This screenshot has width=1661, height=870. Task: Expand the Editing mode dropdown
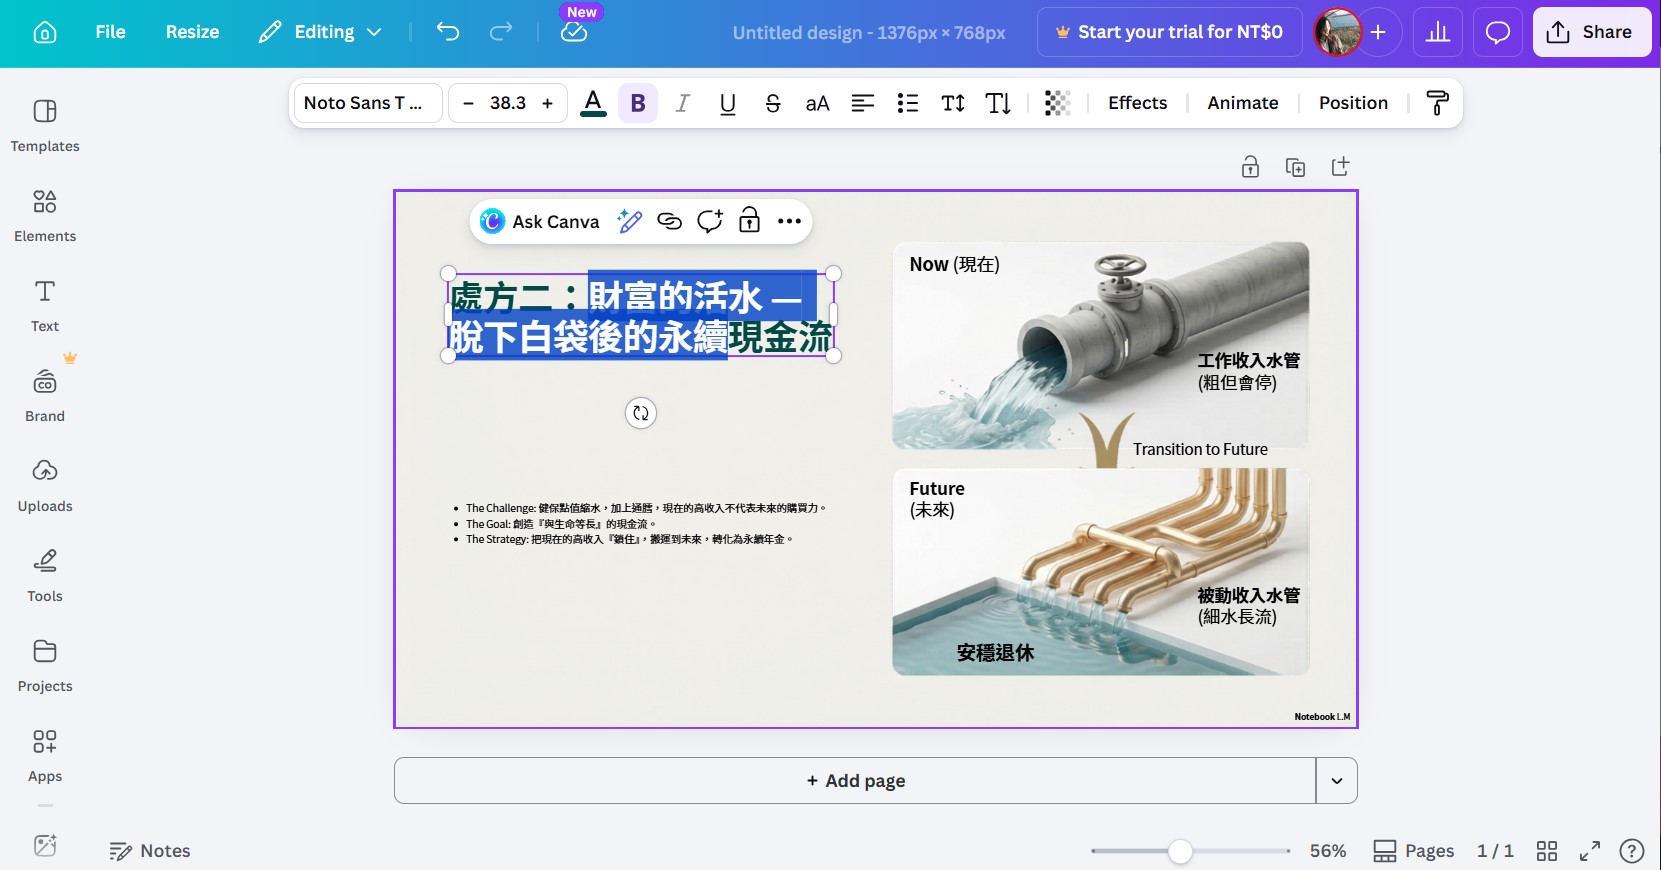tap(320, 32)
